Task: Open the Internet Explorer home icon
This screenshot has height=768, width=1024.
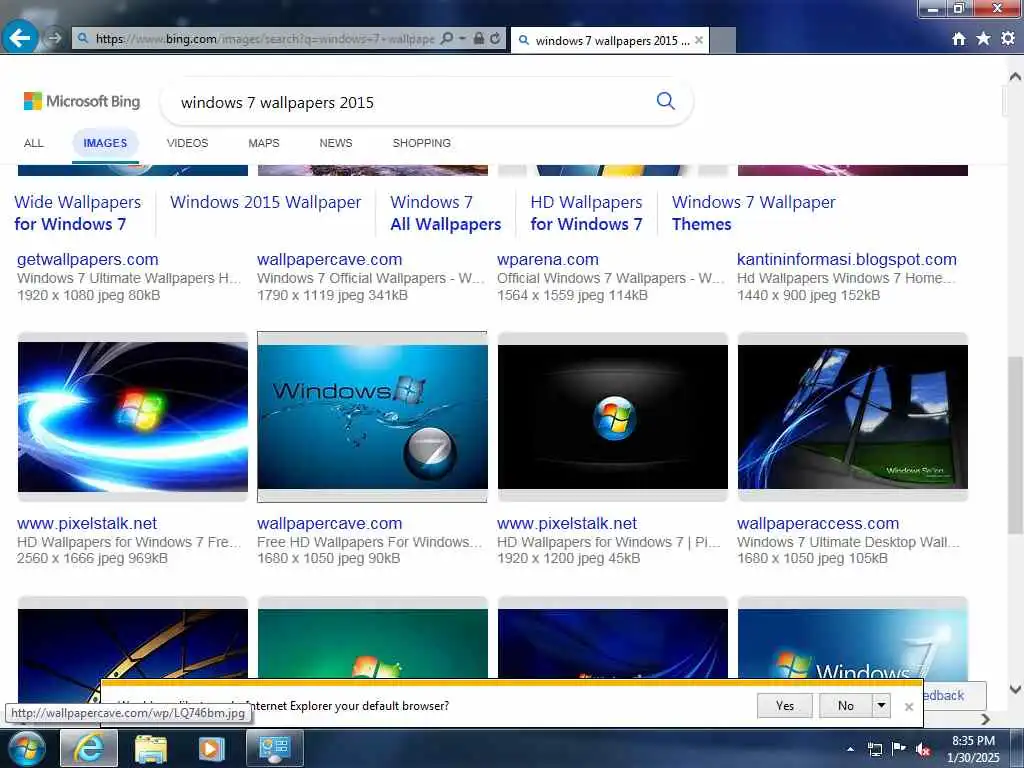Action: point(959,39)
